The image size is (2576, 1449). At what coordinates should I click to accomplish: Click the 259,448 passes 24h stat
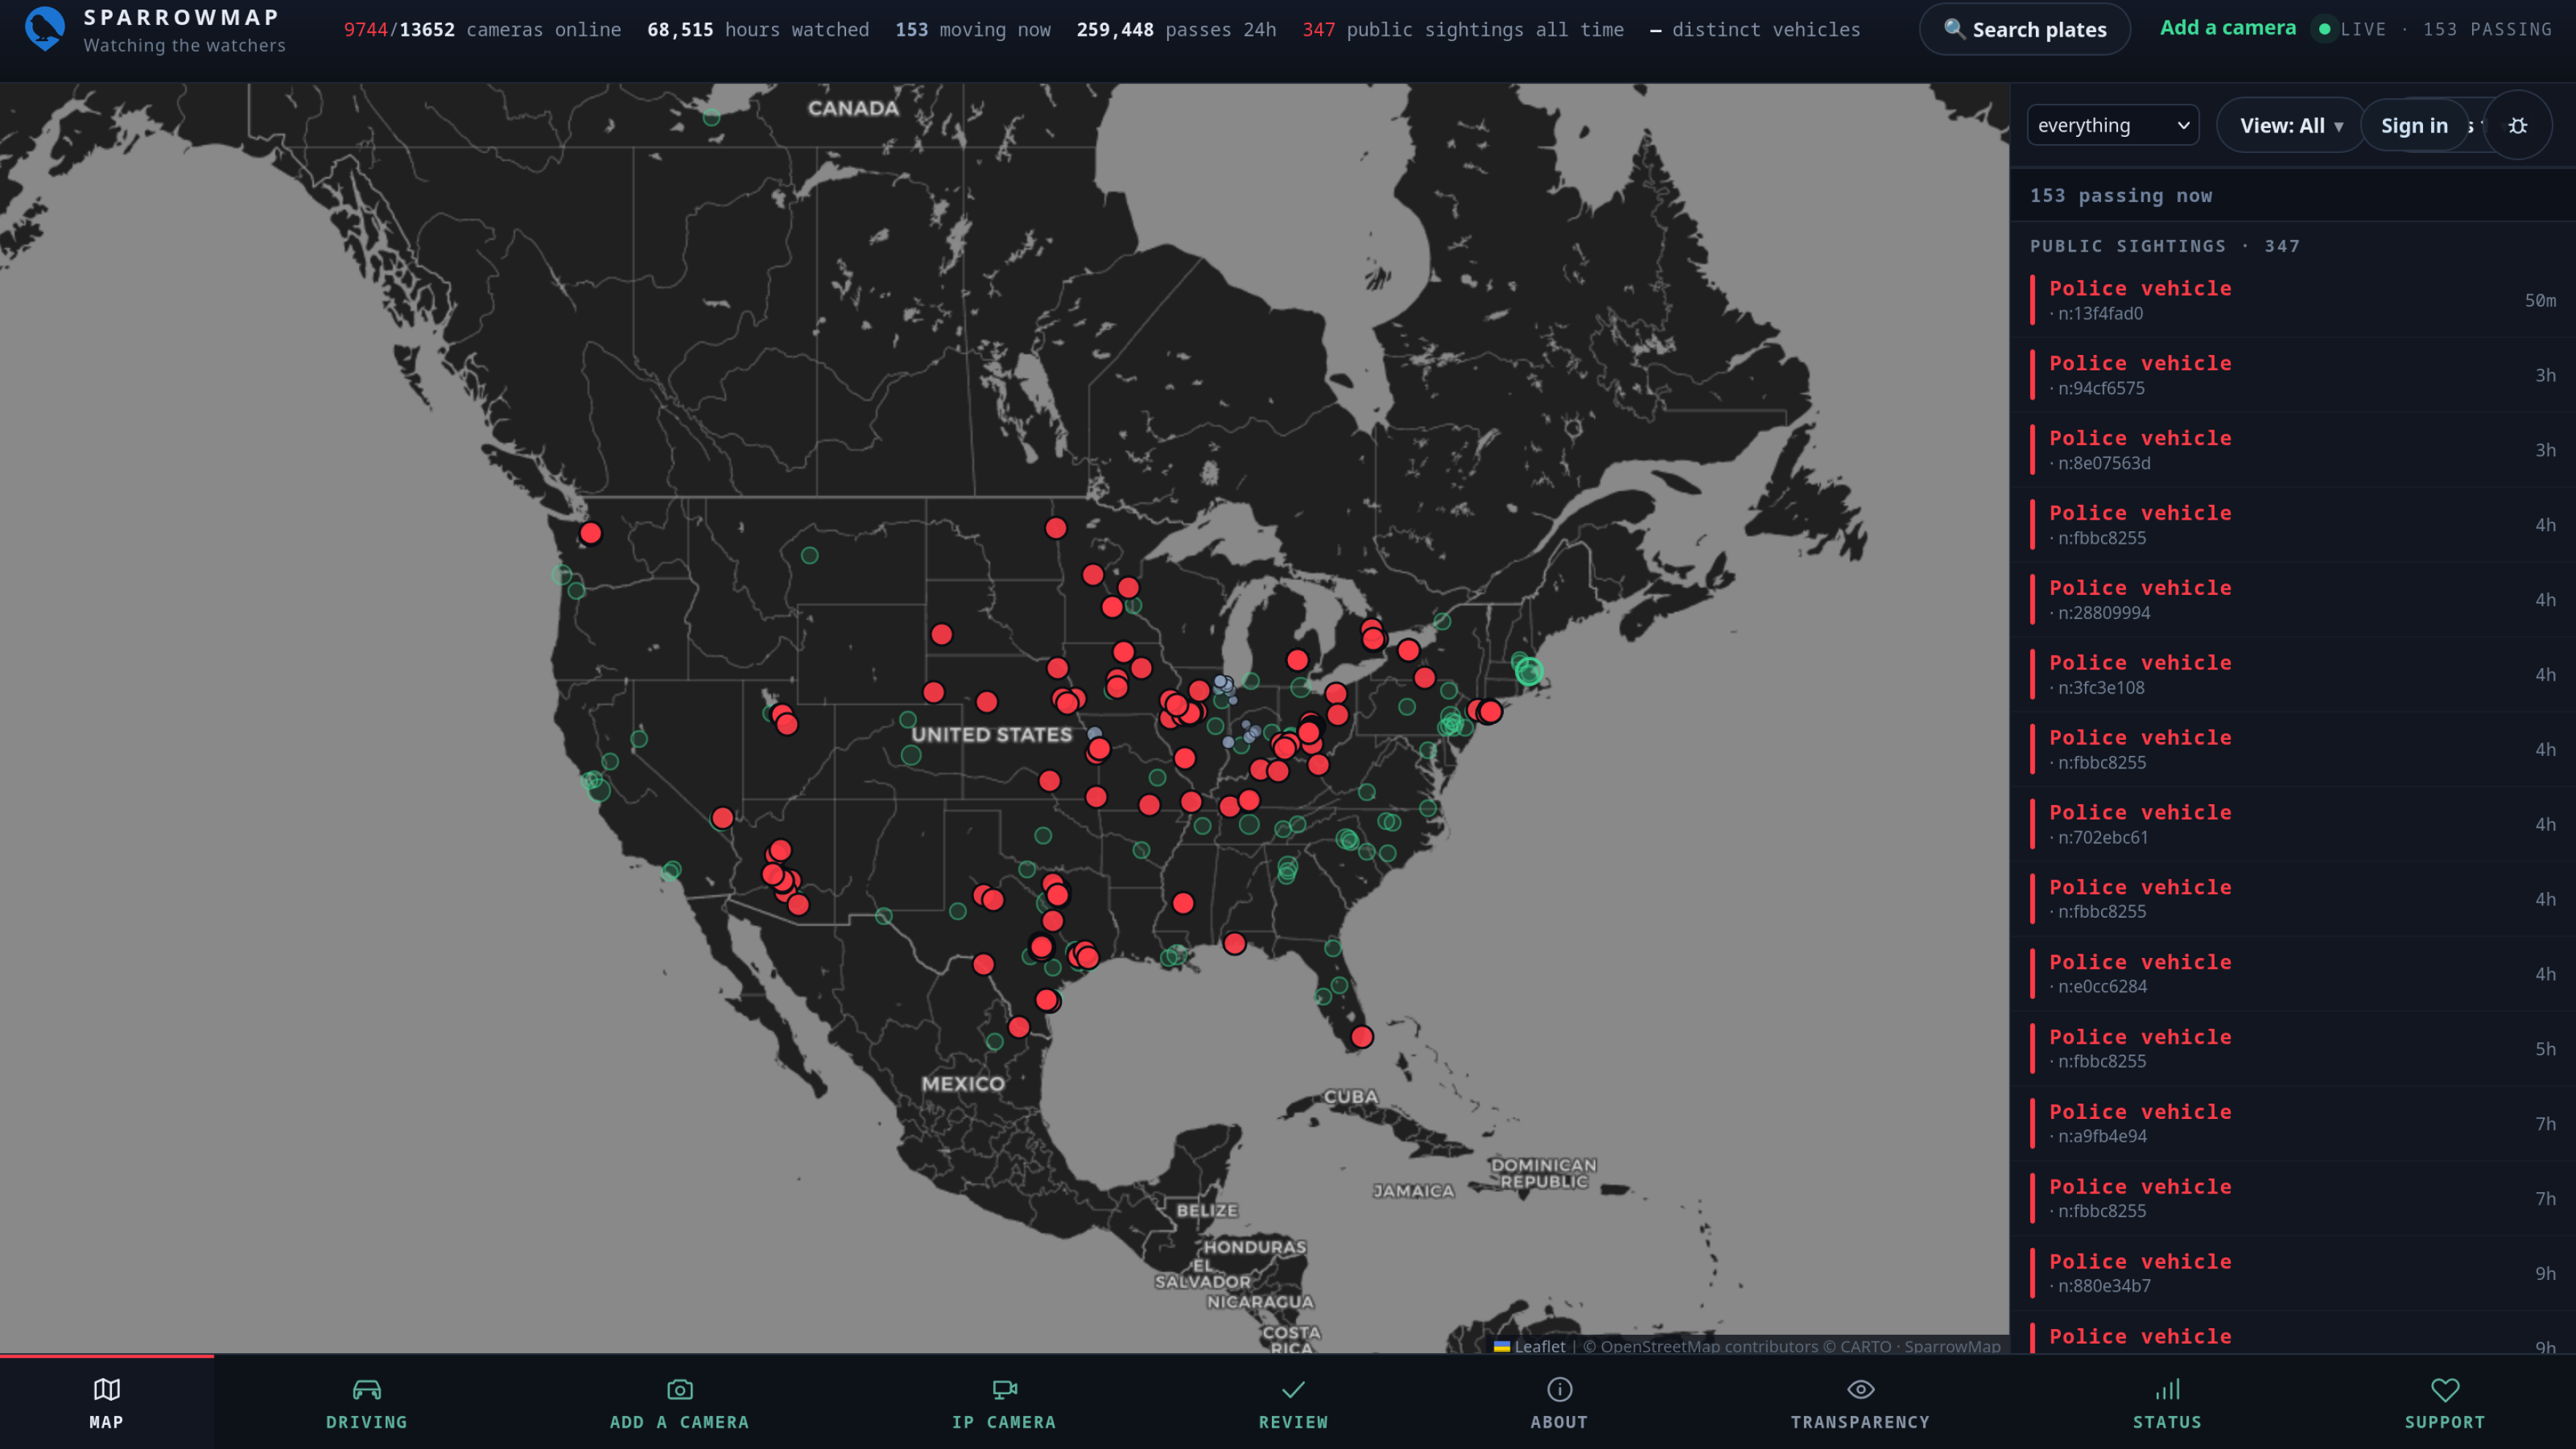[1176, 30]
